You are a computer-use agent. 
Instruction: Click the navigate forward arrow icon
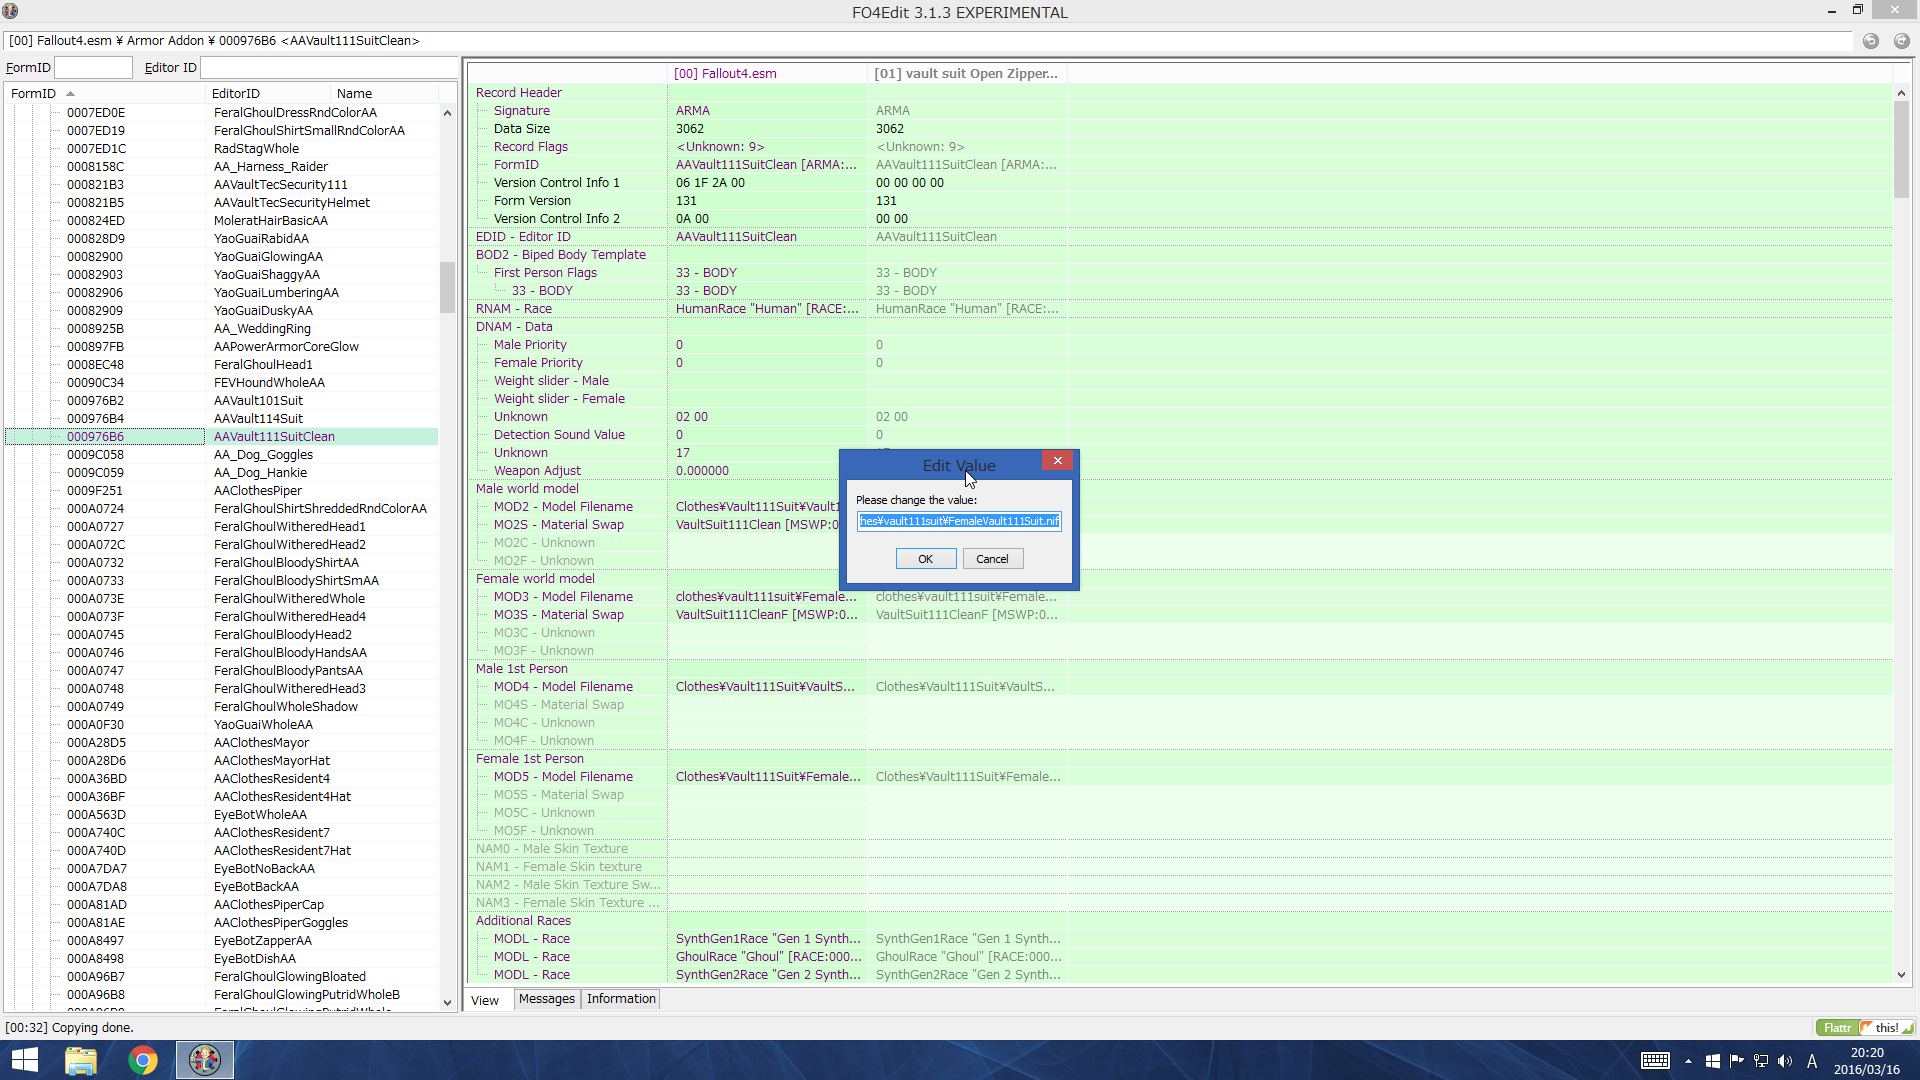click(1901, 41)
